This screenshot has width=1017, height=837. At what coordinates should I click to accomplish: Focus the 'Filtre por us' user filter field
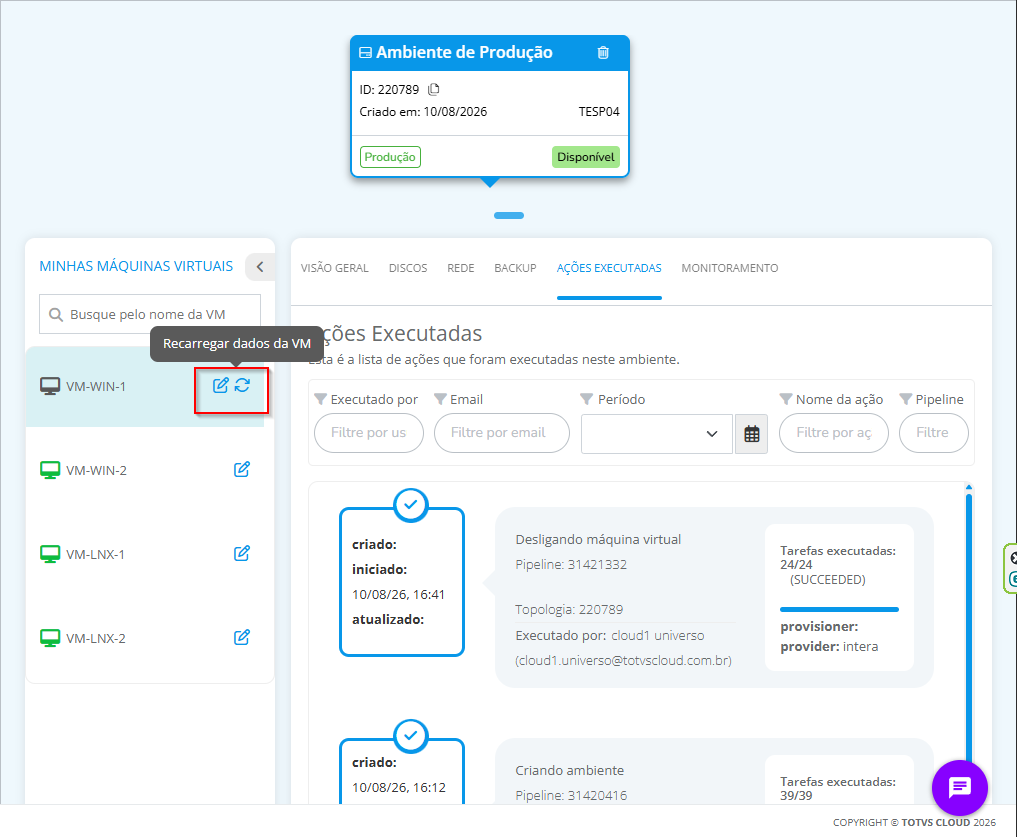(x=368, y=433)
